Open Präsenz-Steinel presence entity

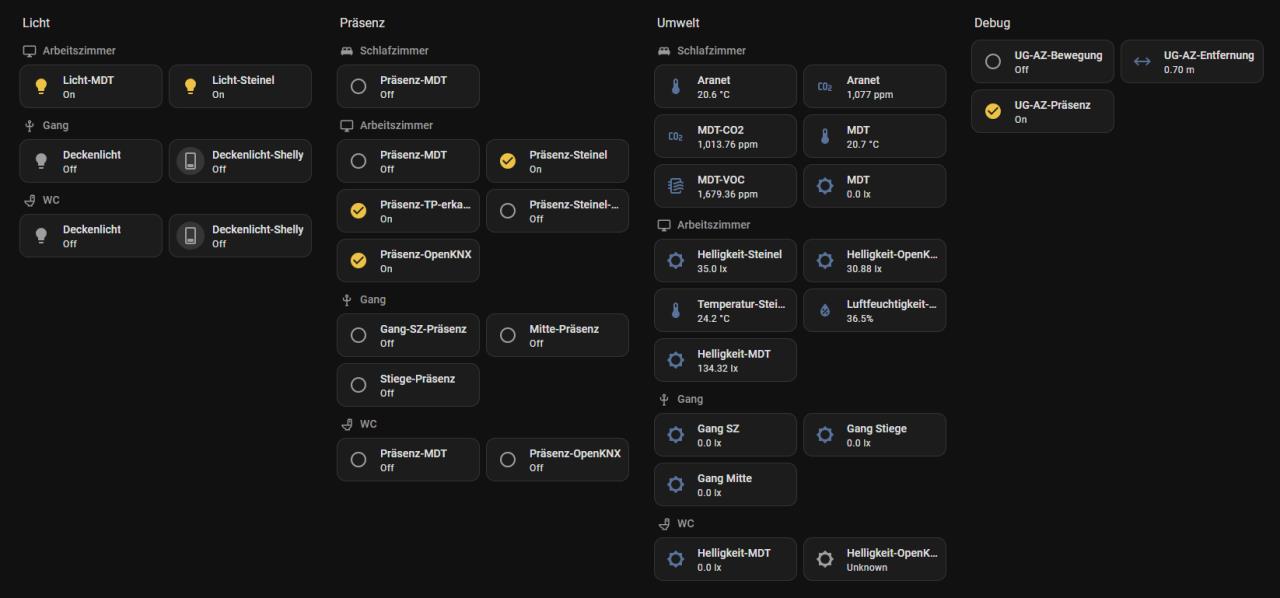point(558,161)
